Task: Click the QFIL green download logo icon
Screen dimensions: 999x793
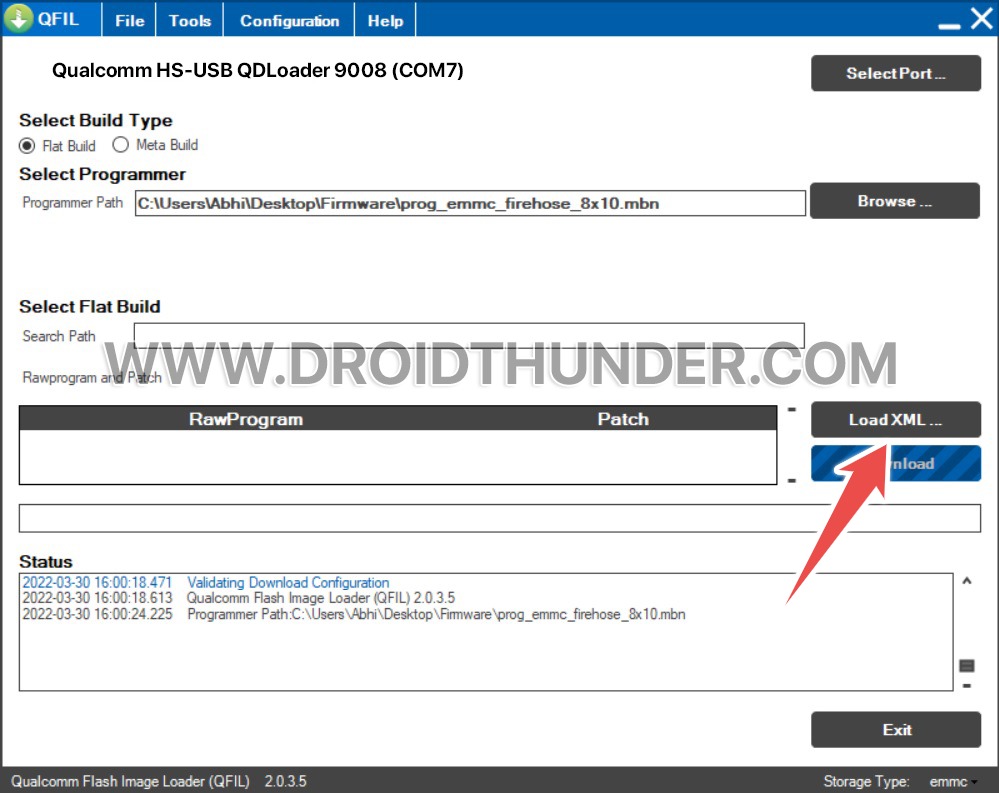Action: pos(20,18)
